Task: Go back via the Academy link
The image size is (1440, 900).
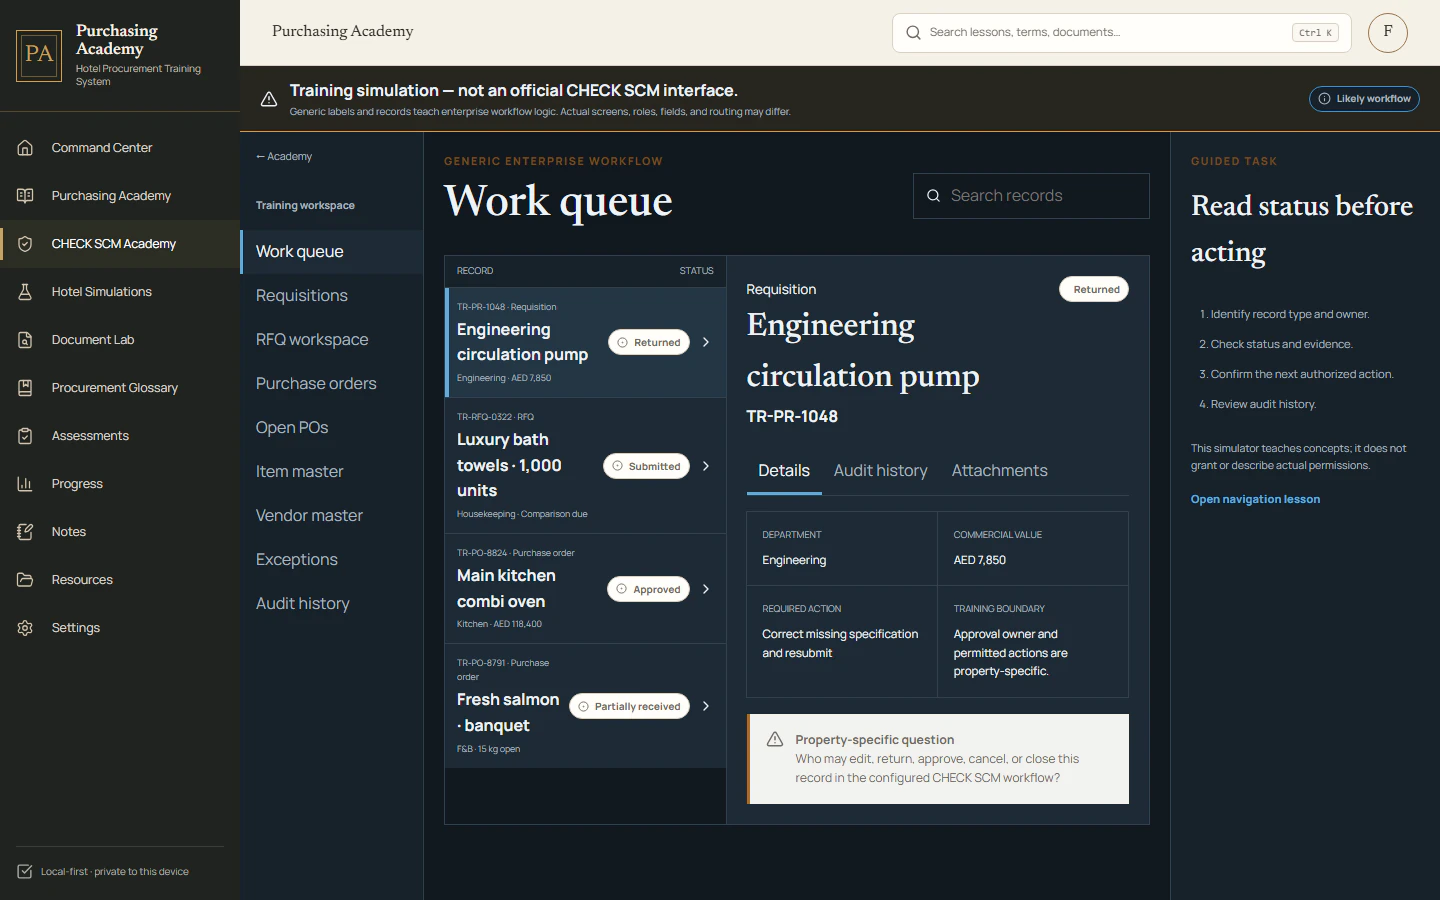Action: tap(284, 157)
